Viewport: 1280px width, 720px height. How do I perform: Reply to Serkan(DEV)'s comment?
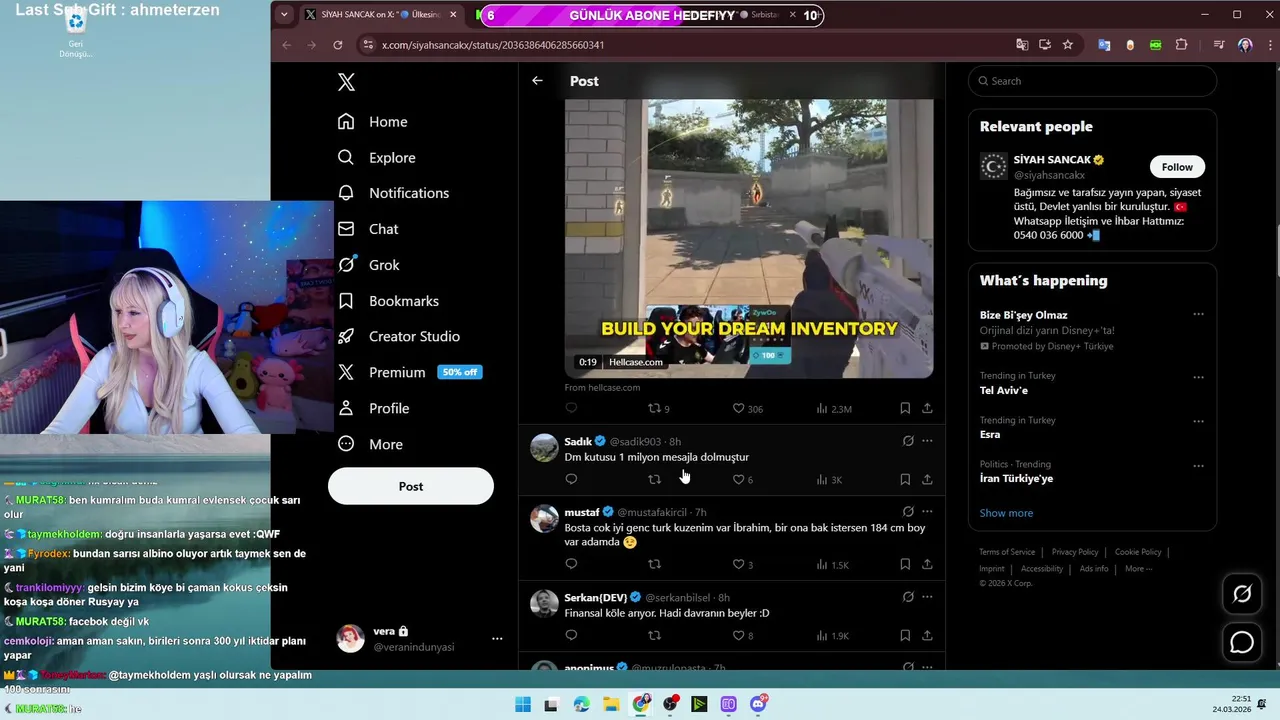[571, 635]
